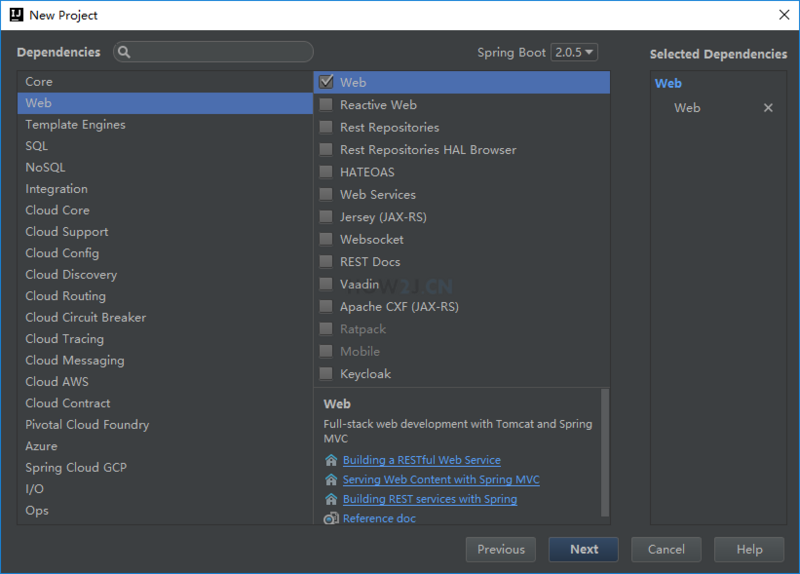
Task: Open the Cloud Discovery category
Action: point(71,275)
